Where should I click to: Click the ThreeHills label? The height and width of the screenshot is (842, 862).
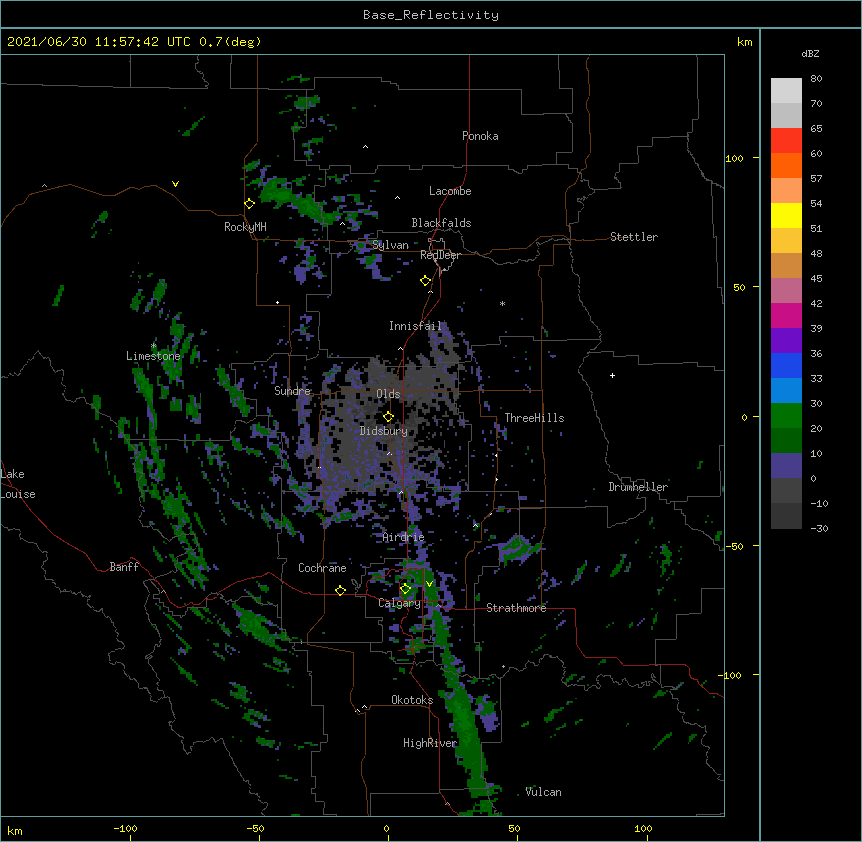pyautogui.click(x=534, y=418)
